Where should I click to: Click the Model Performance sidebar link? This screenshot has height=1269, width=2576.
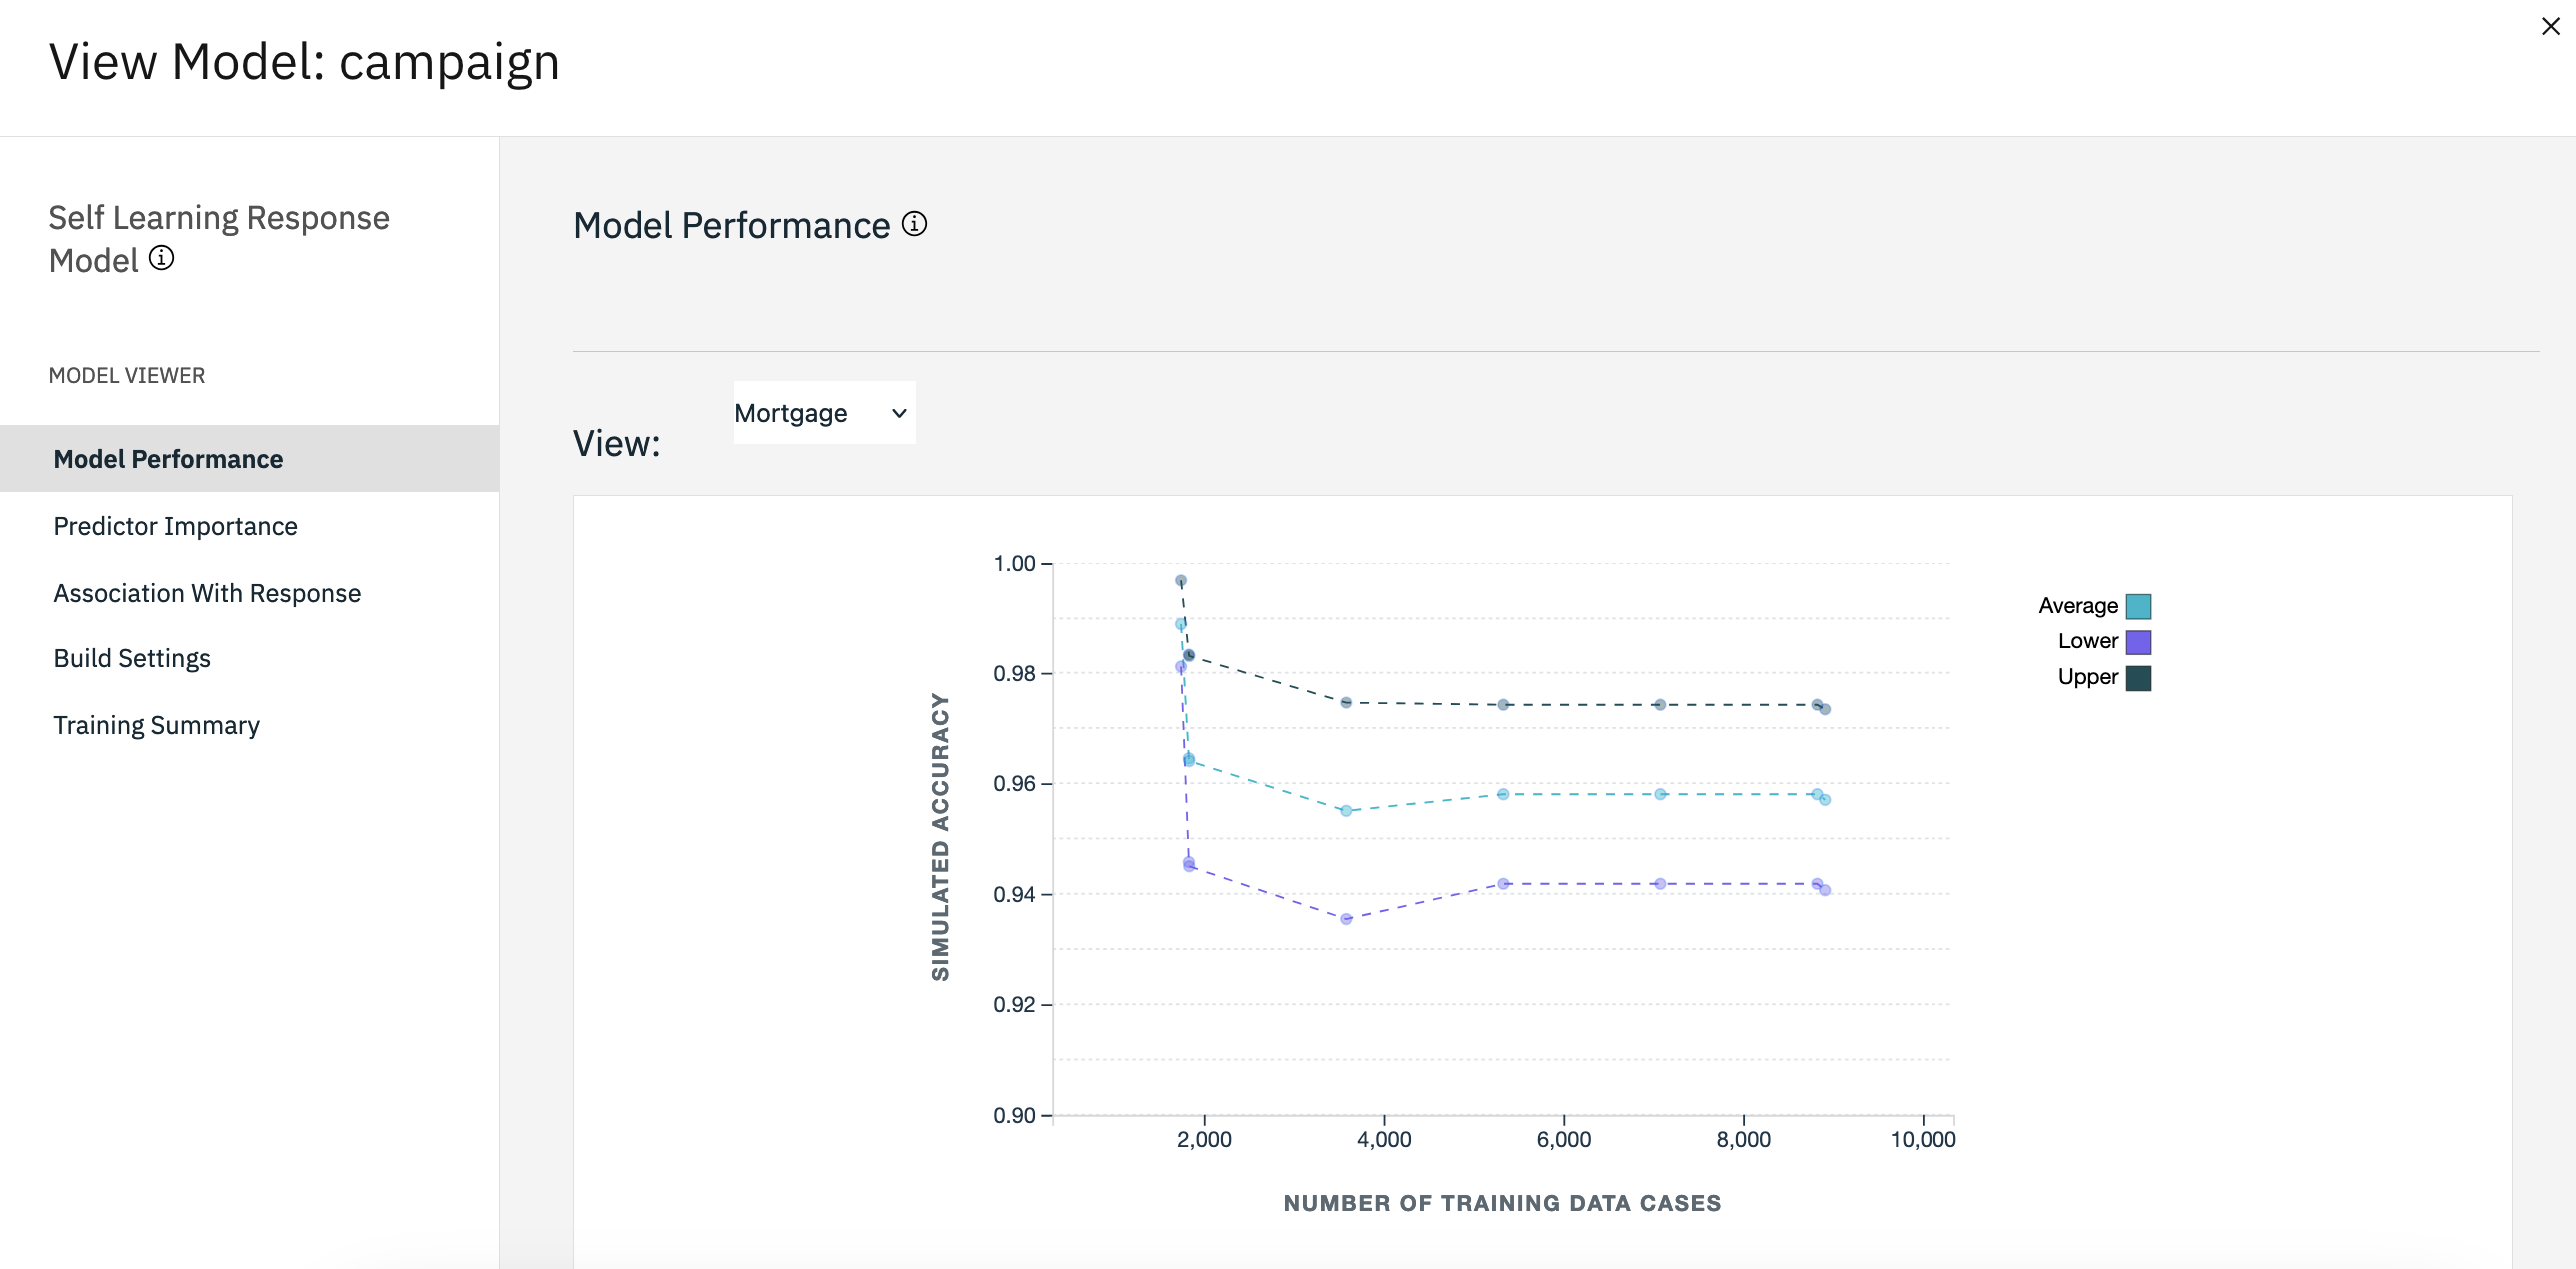pyautogui.click(x=168, y=459)
